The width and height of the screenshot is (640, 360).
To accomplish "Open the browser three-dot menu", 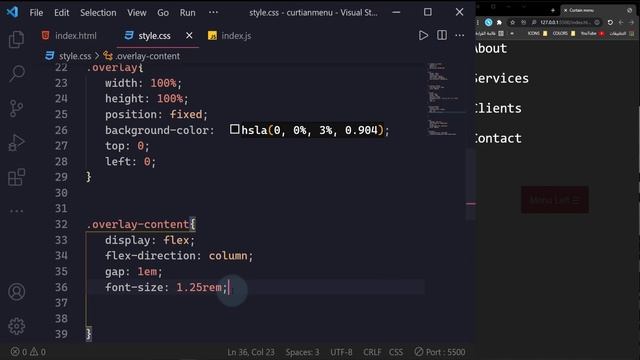I will pos(478,22).
